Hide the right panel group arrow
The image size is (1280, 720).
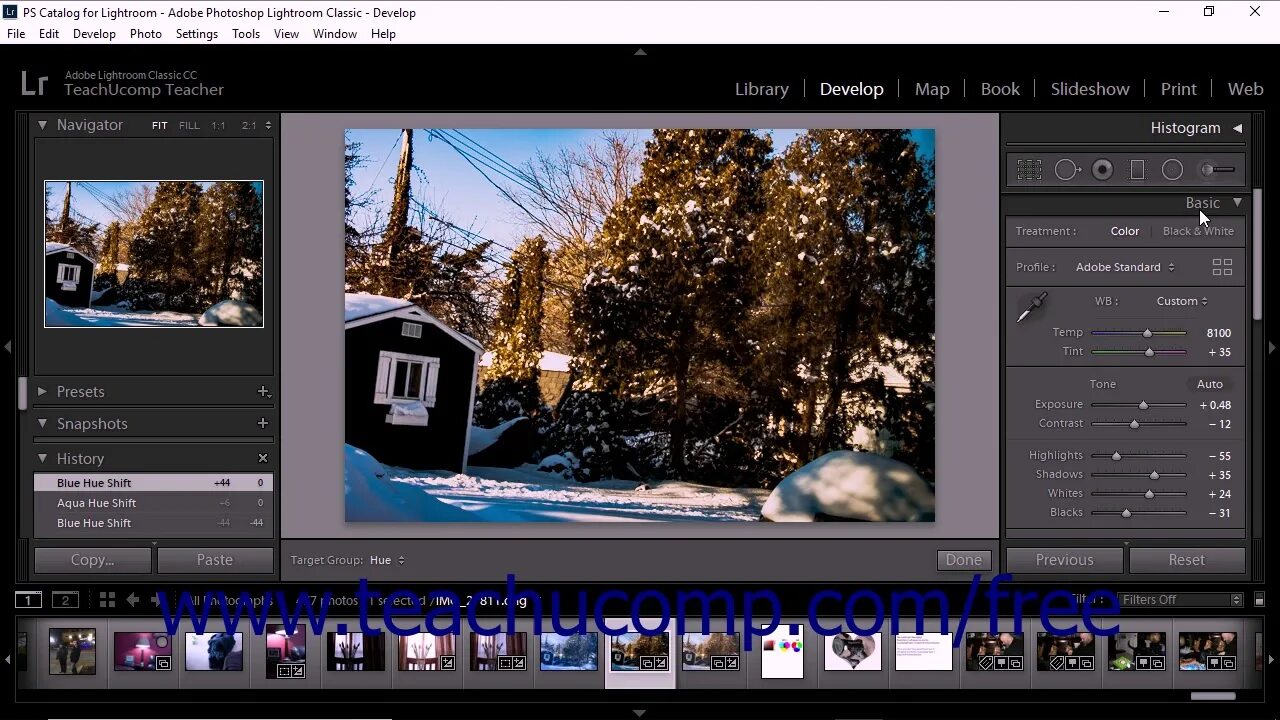point(1272,347)
